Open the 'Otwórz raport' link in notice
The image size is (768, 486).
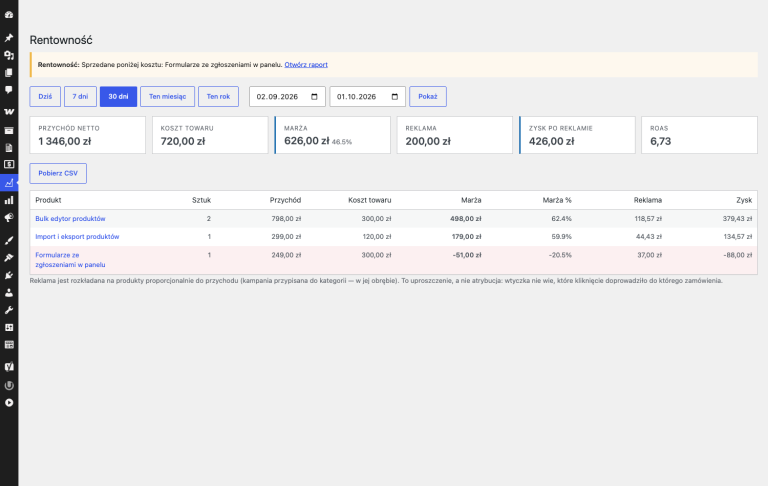pos(306,65)
